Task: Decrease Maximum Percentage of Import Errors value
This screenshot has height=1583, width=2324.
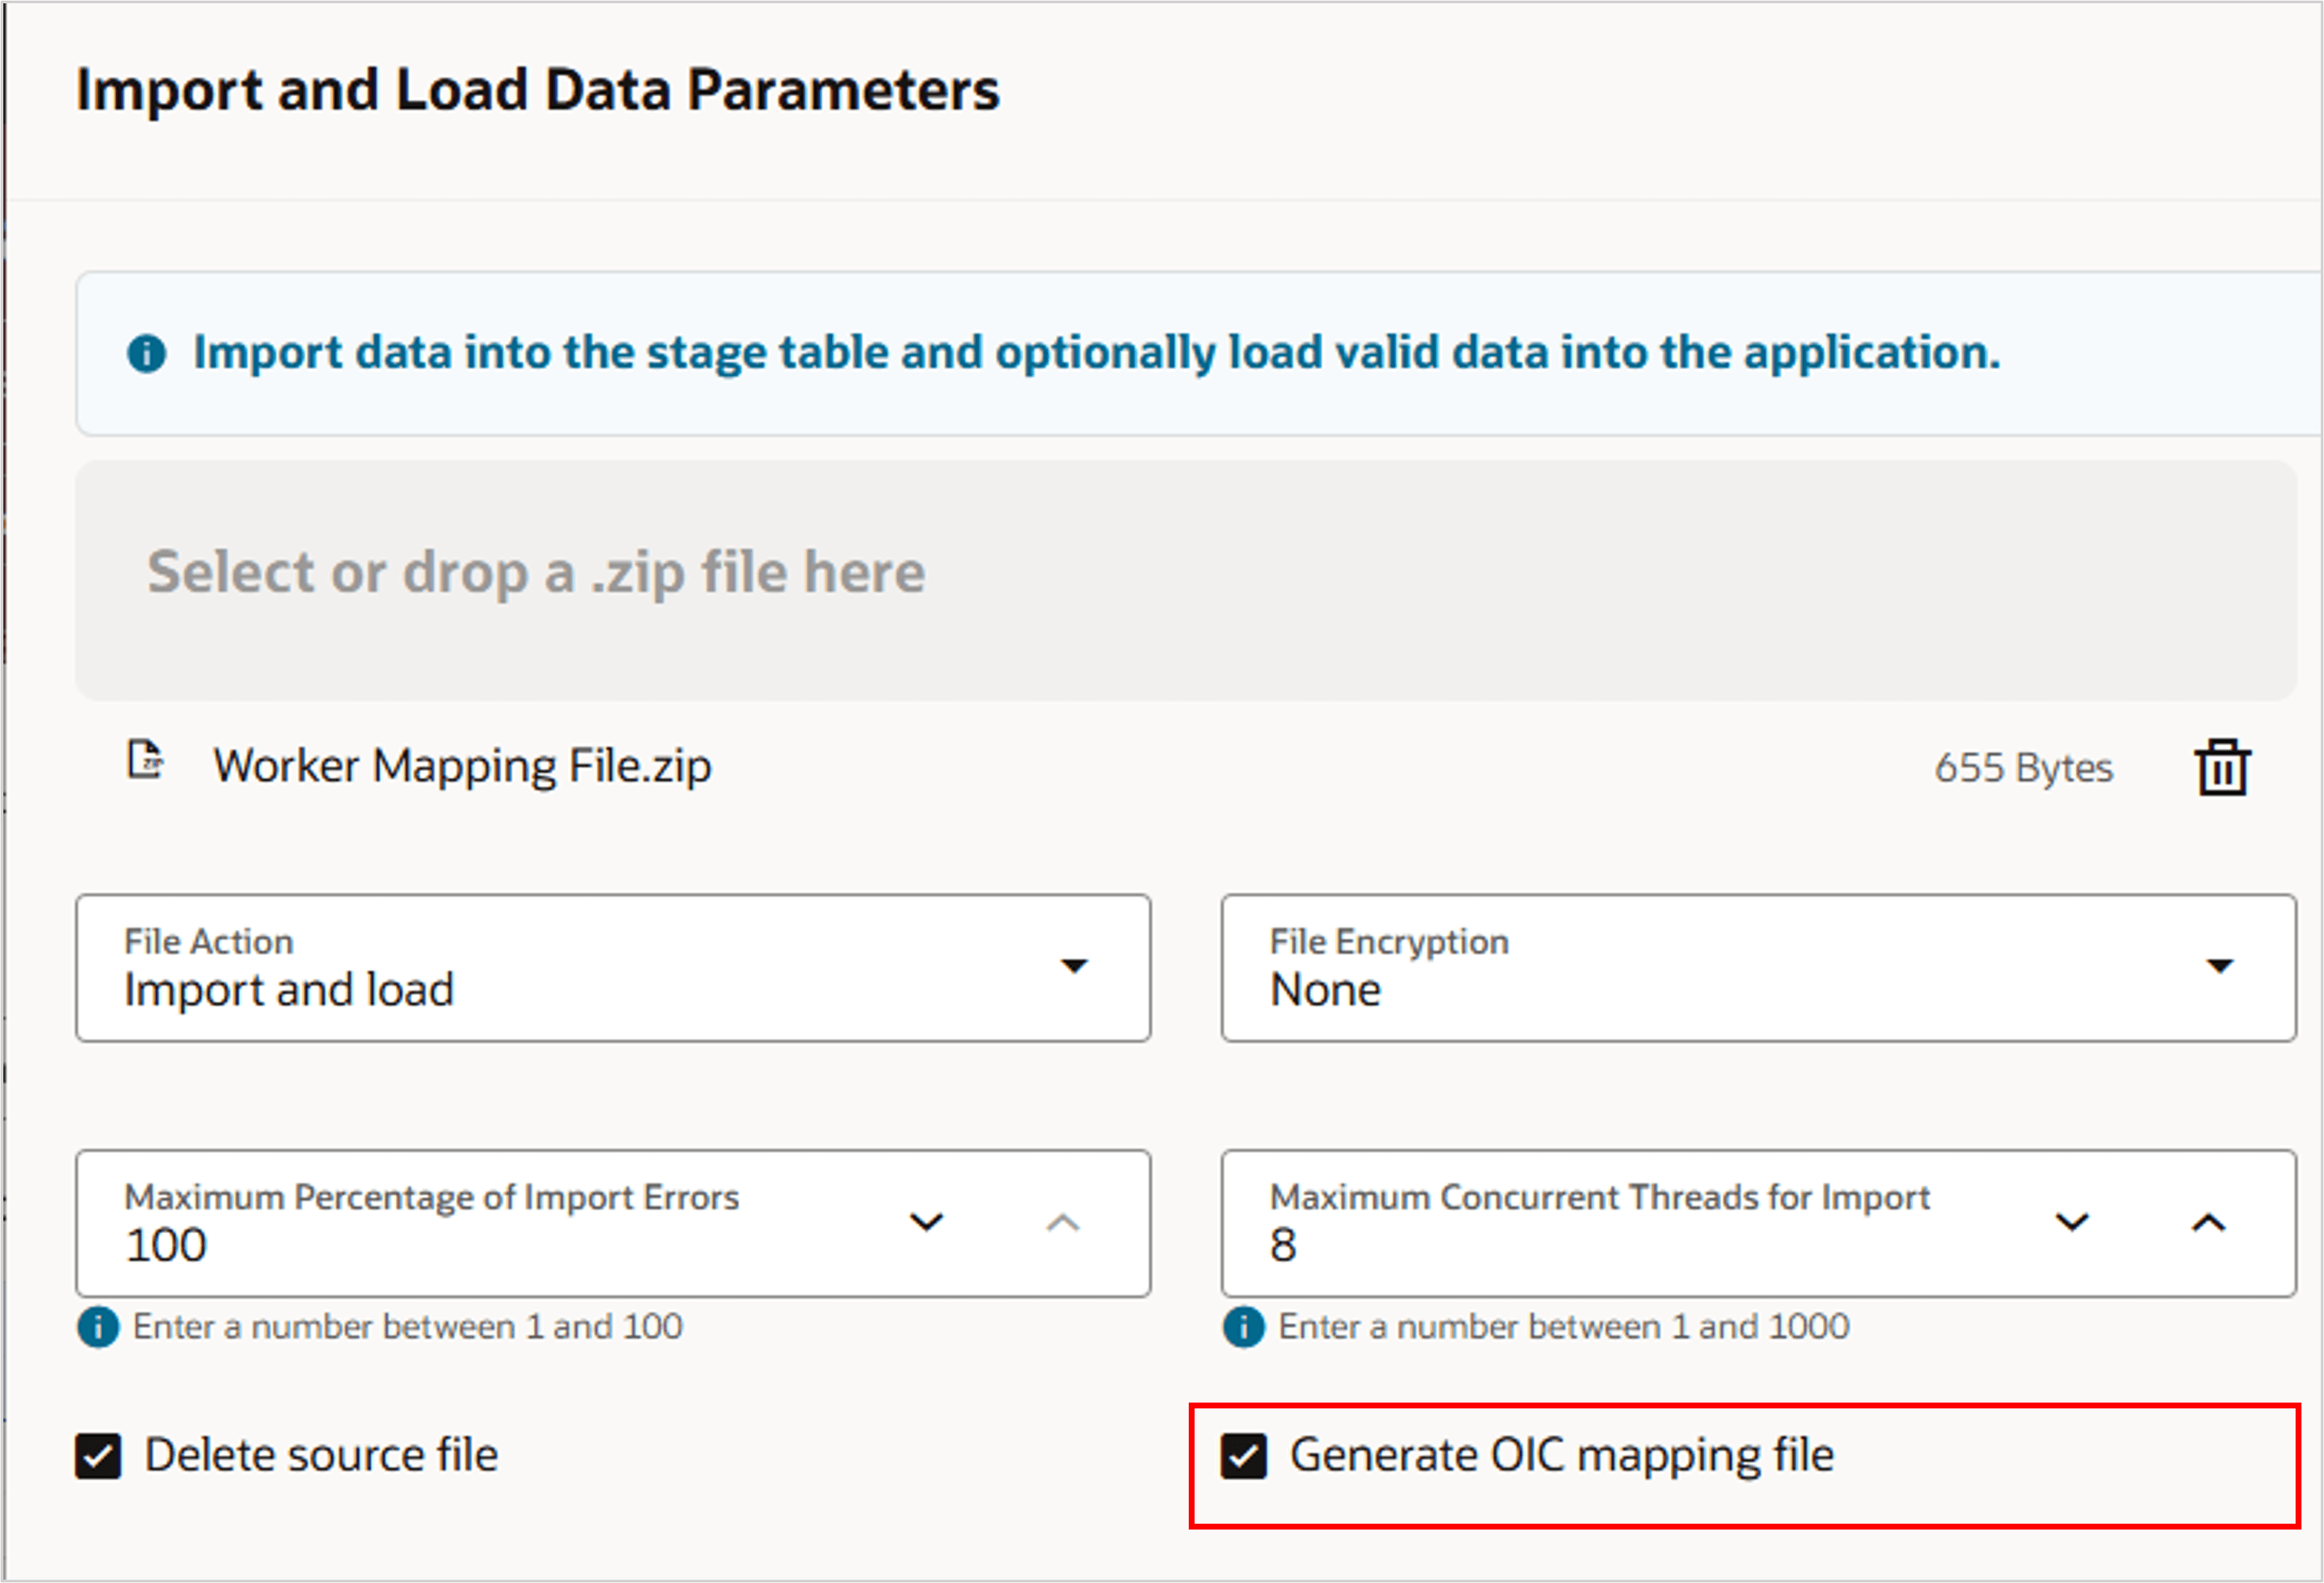Action: coord(926,1222)
